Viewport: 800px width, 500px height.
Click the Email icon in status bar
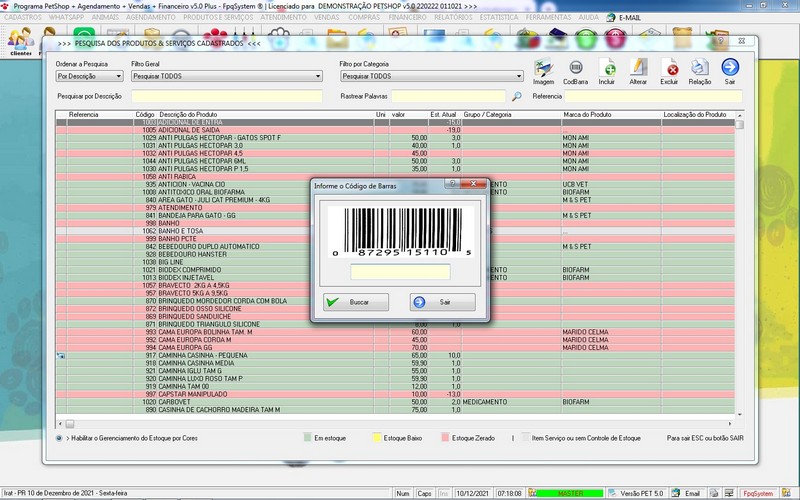(x=676, y=493)
